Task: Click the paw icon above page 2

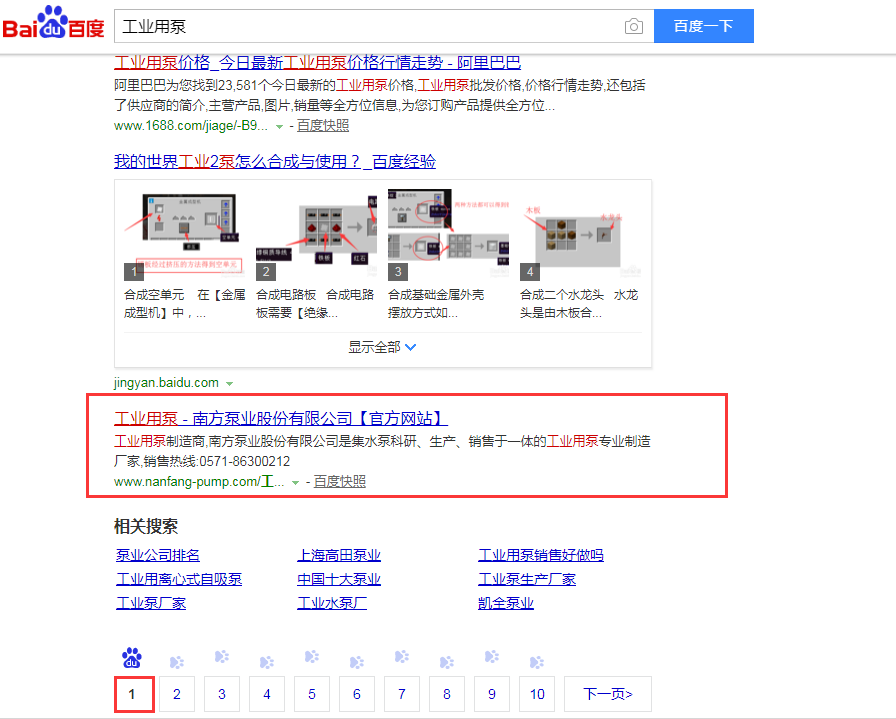Action: click(x=177, y=662)
